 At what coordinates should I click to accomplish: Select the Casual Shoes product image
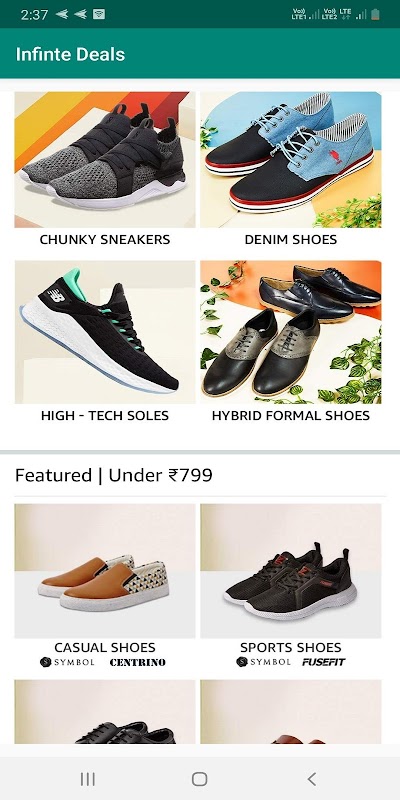[105, 571]
